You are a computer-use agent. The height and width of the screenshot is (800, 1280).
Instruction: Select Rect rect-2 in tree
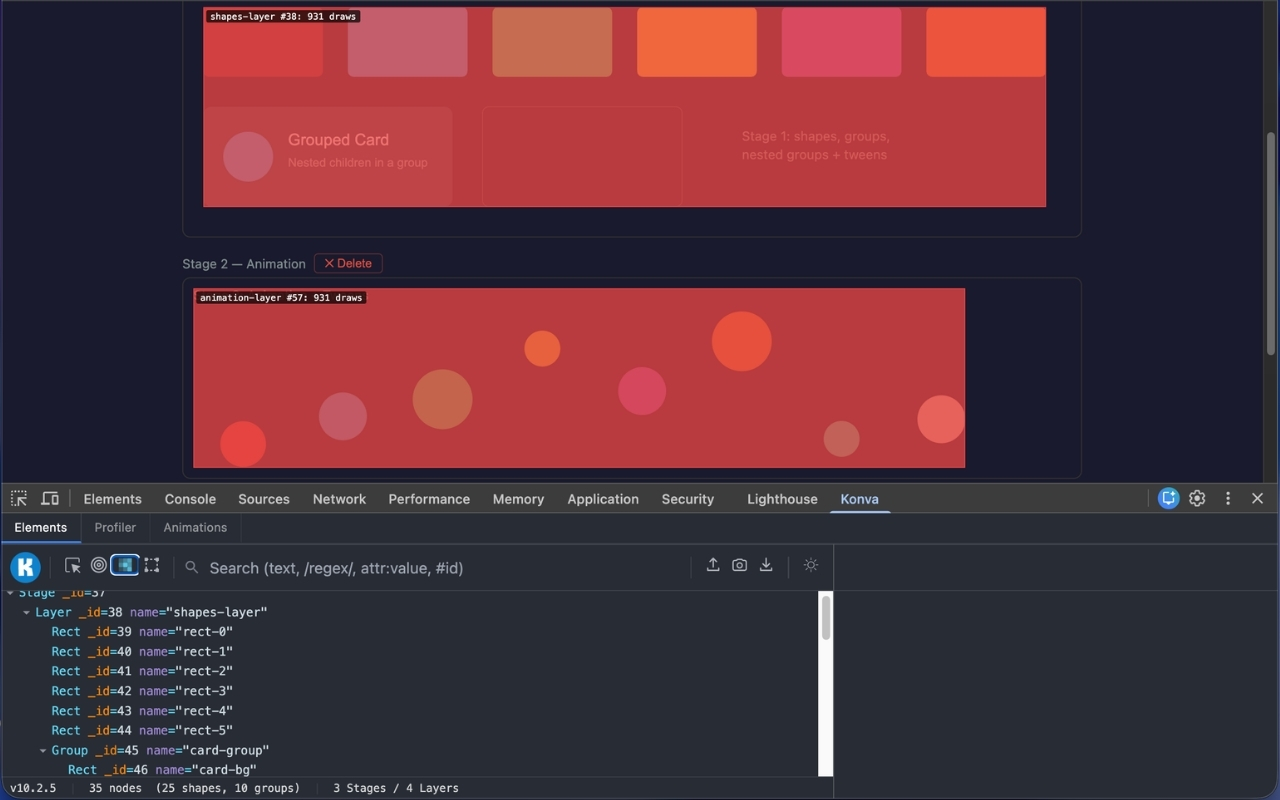coord(410,671)
